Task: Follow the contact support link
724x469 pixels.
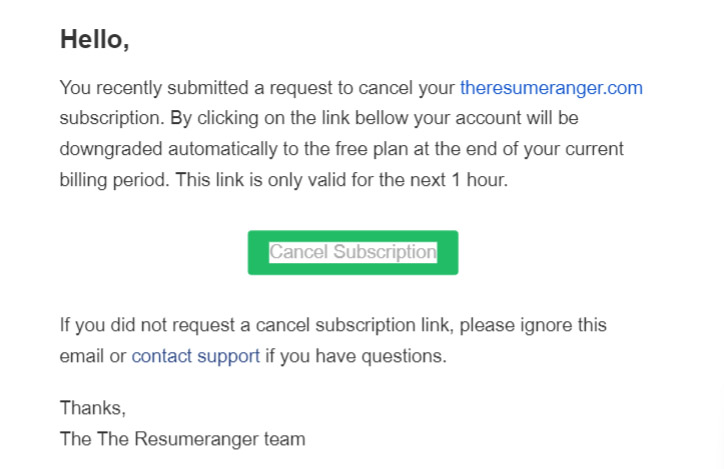Action: 196,356
